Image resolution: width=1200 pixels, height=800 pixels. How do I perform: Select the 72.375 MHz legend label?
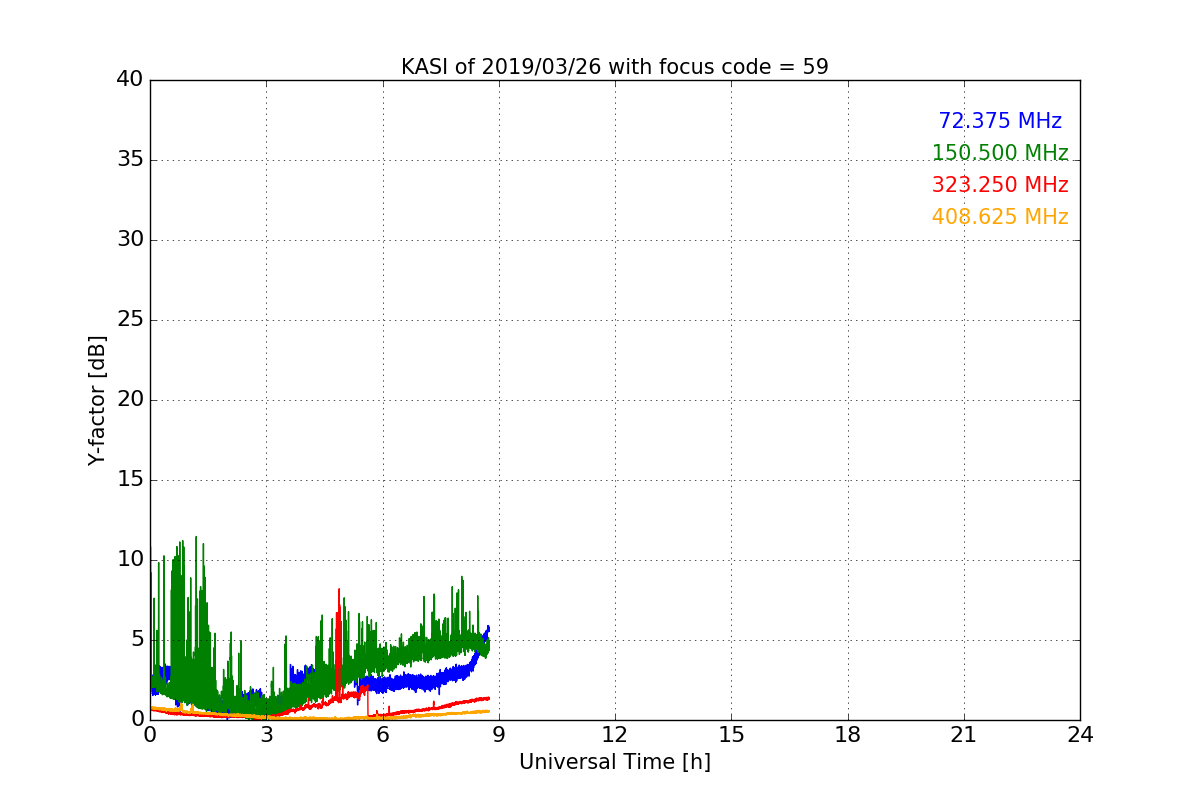coord(1000,121)
